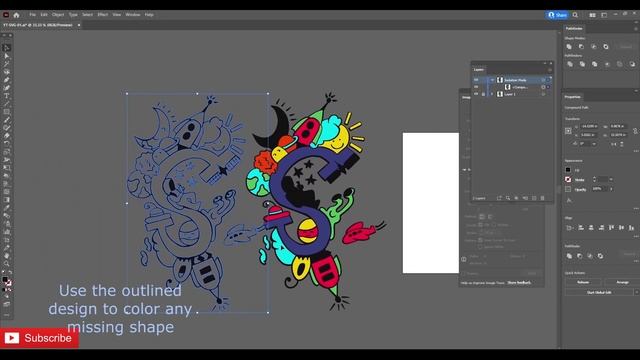640x360 pixels.
Task: Click Trim in the Pathfinder panel's Pathfinders row
Action: 582,64
